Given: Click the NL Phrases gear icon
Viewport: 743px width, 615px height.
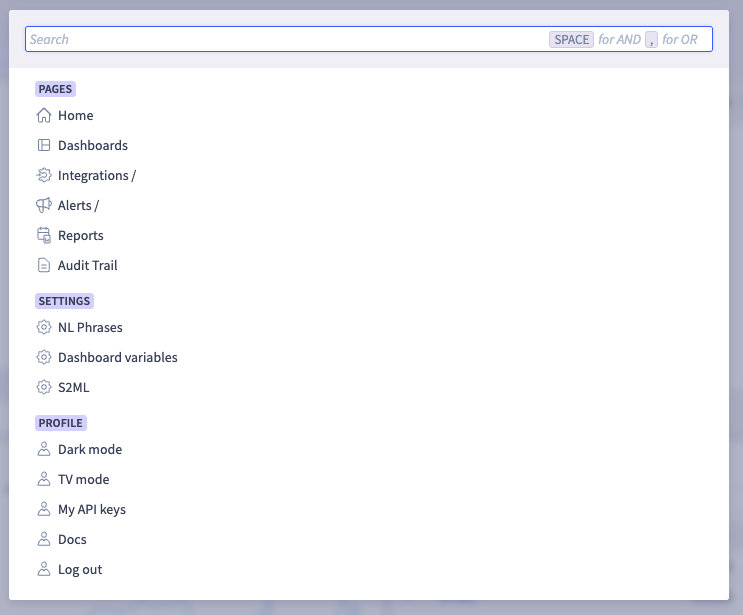Looking at the screenshot, I should [44, 327].
